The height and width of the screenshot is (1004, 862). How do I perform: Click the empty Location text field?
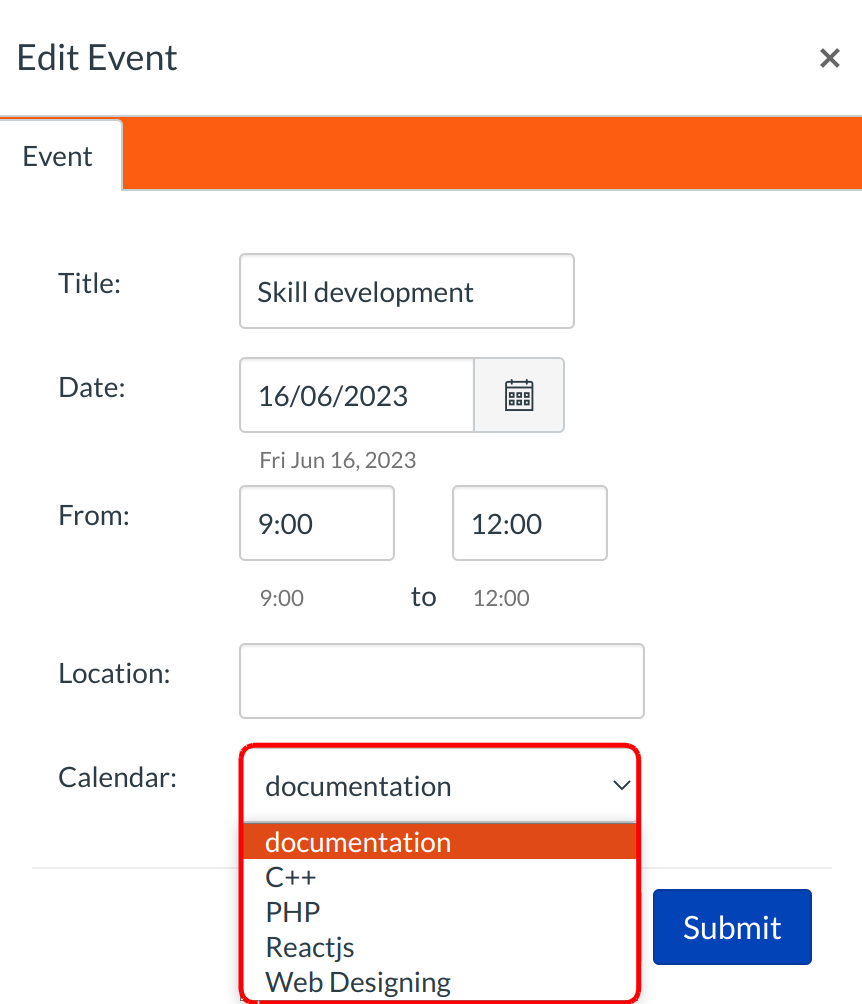(x=441, y=681)
